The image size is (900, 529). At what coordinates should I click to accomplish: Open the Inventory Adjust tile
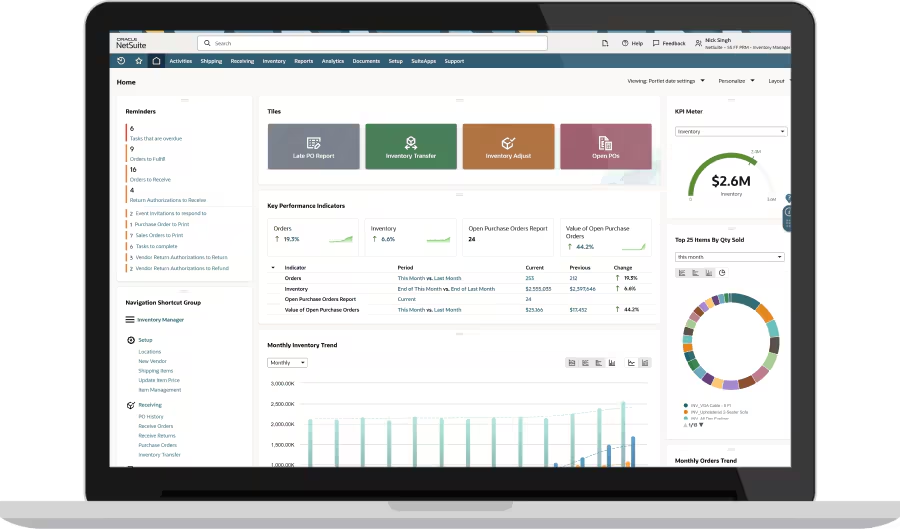(x=508, y=147)
